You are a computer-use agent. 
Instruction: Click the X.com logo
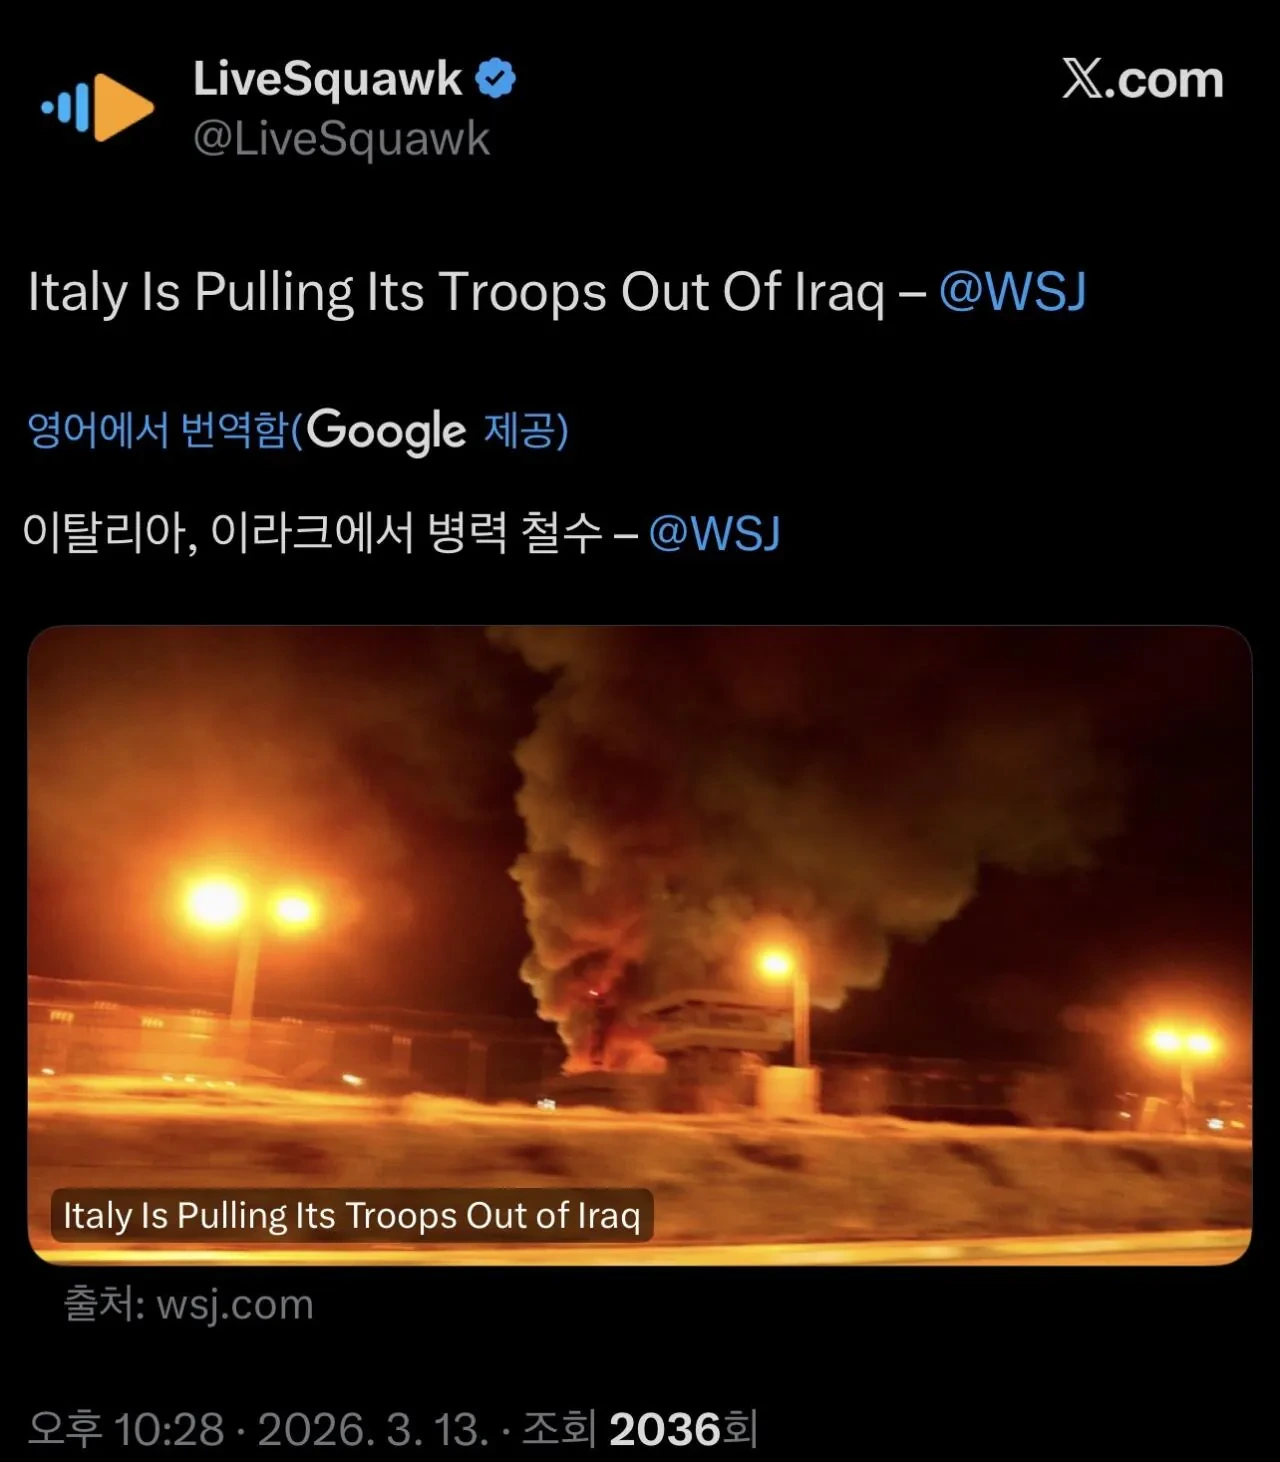click(1142, 79)
